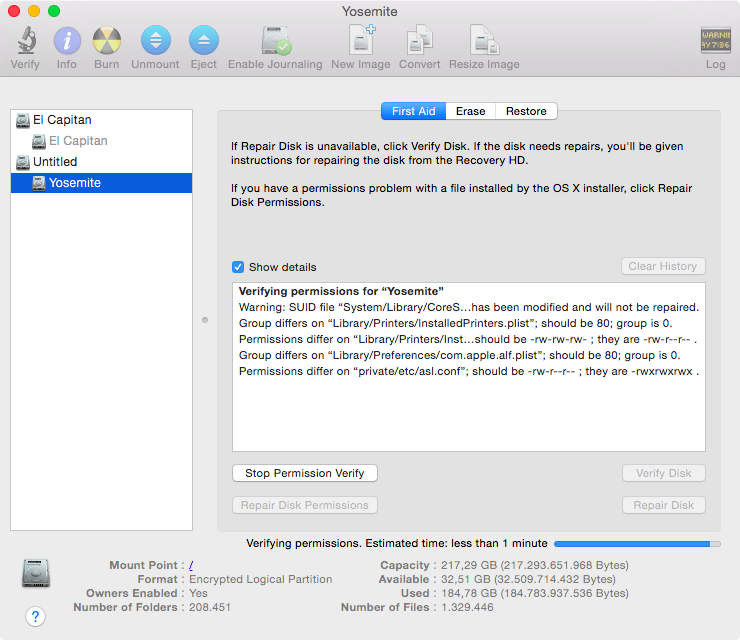Open the Info toolbar icon
Viewport: 740px width, 640px height.
click(x=66, y=41)
